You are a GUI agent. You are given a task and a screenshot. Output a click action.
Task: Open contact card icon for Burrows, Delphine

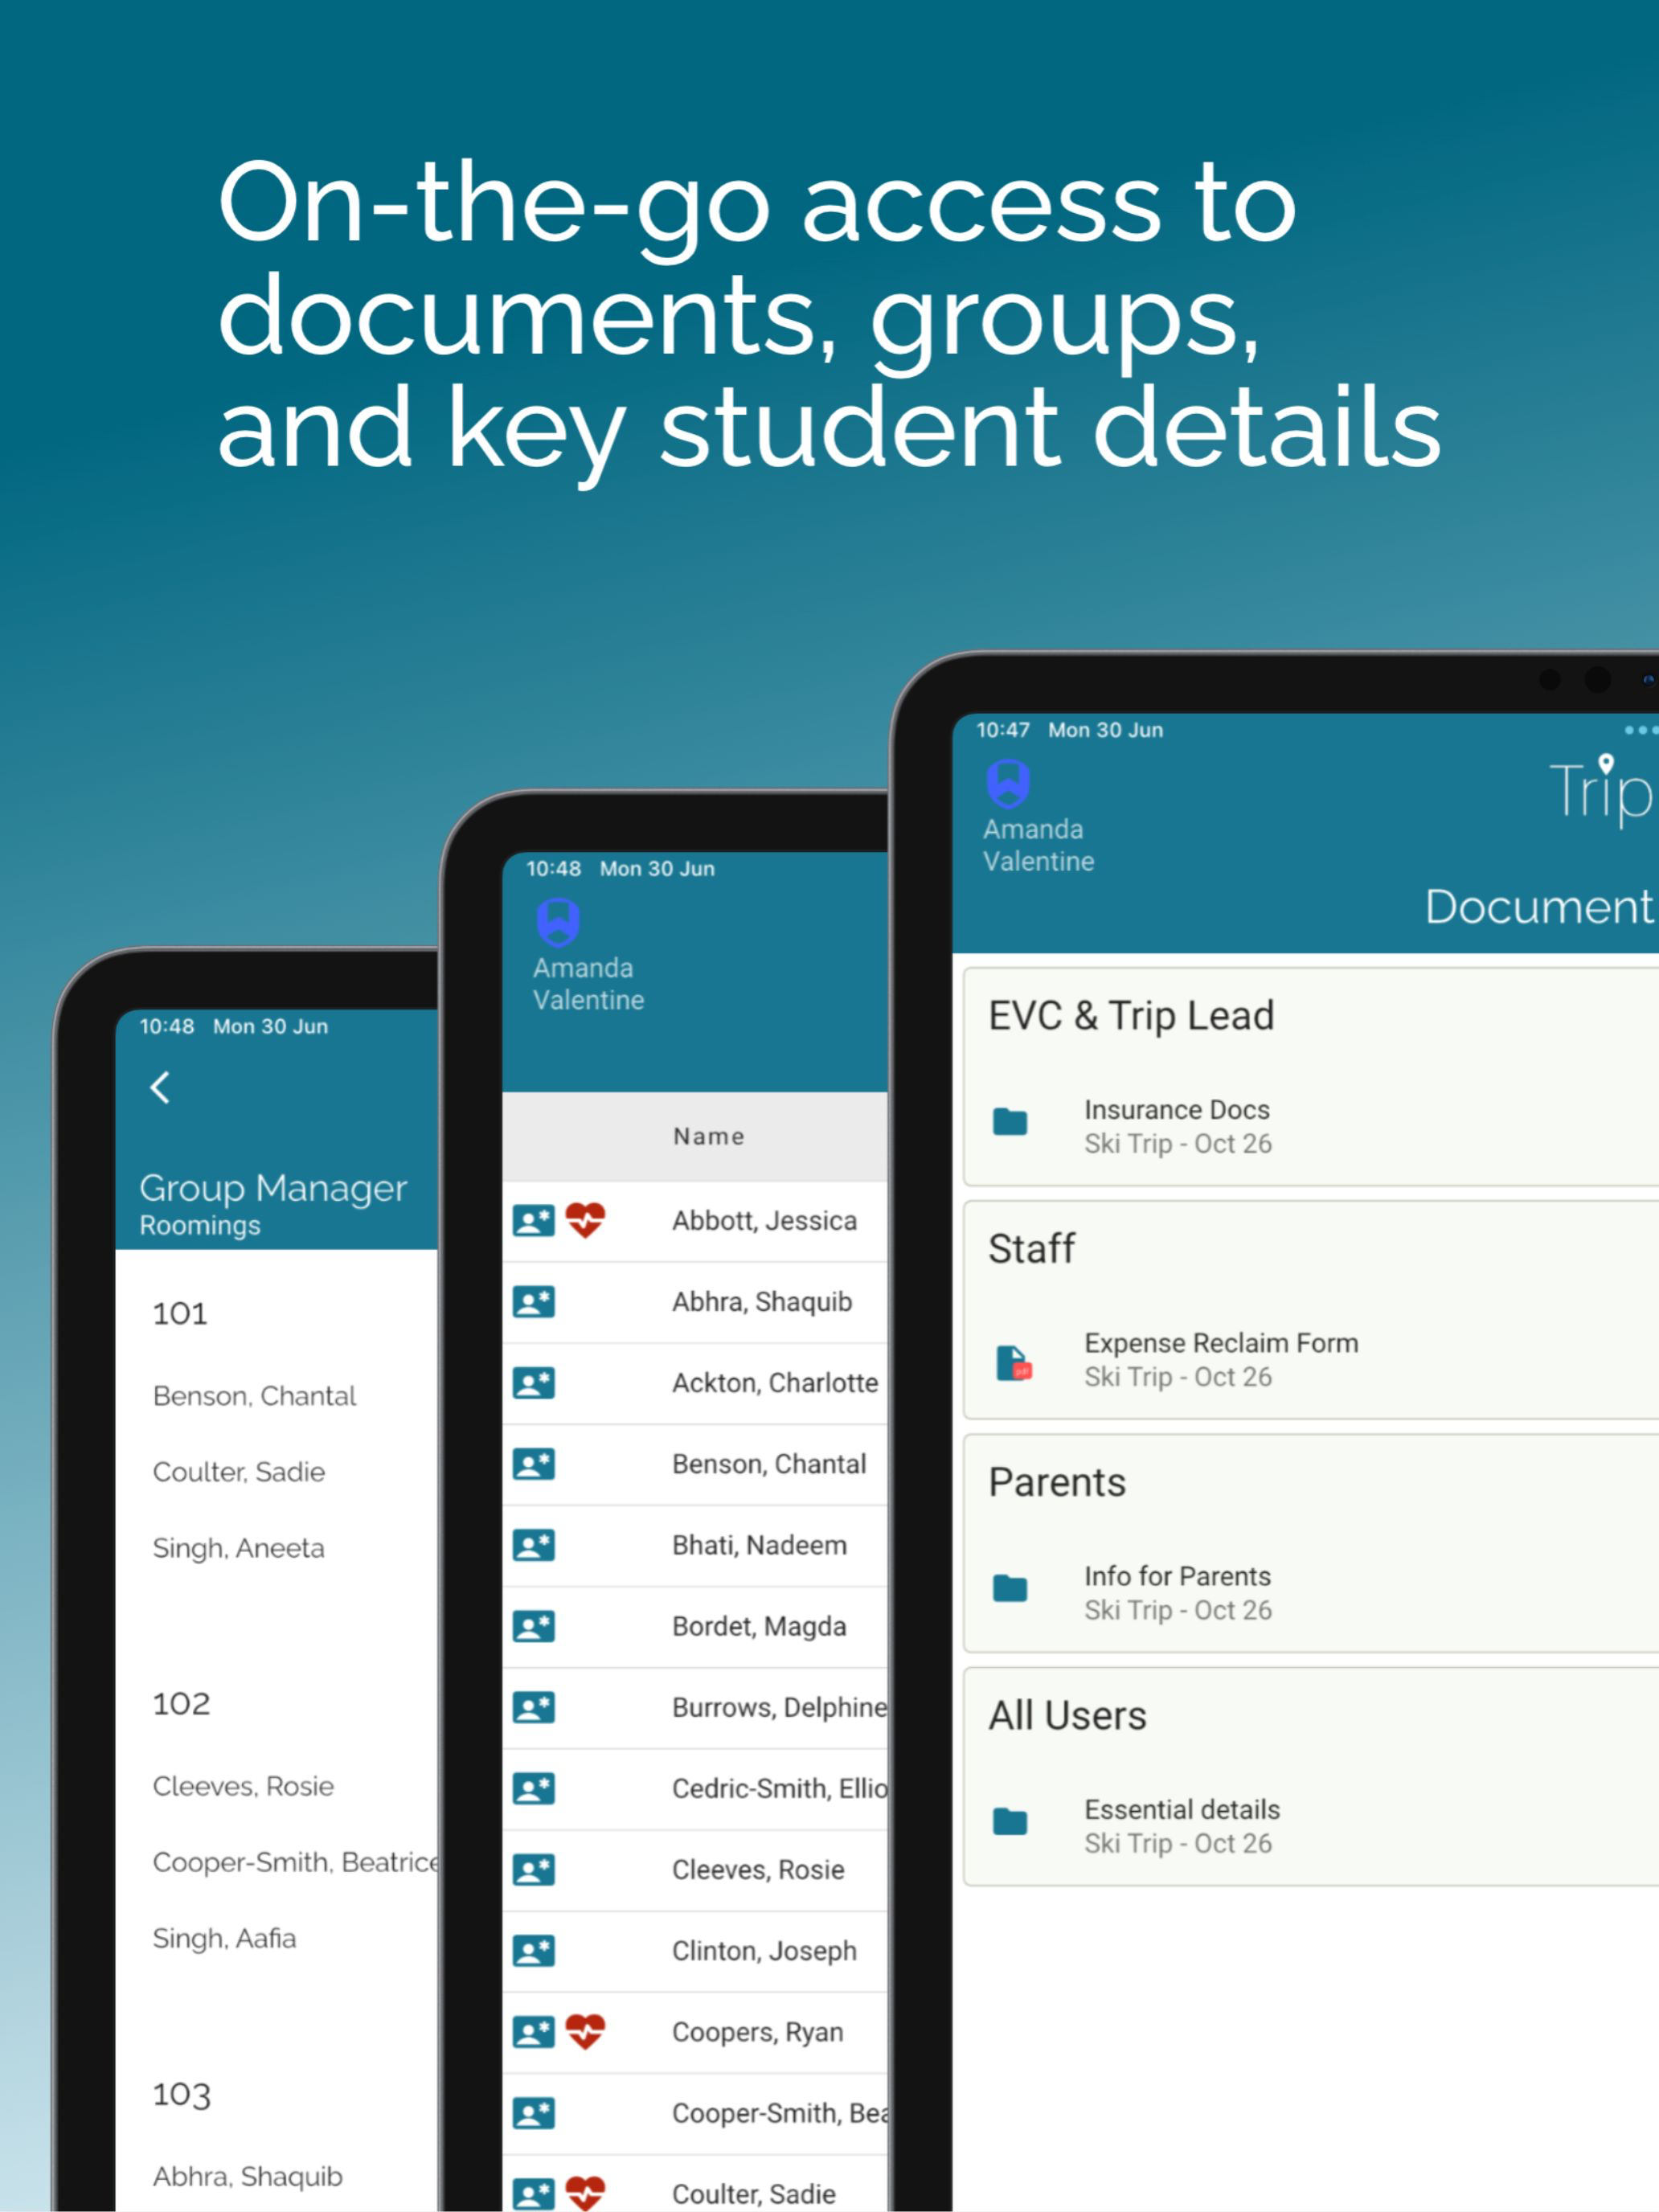click(534, 1707)
